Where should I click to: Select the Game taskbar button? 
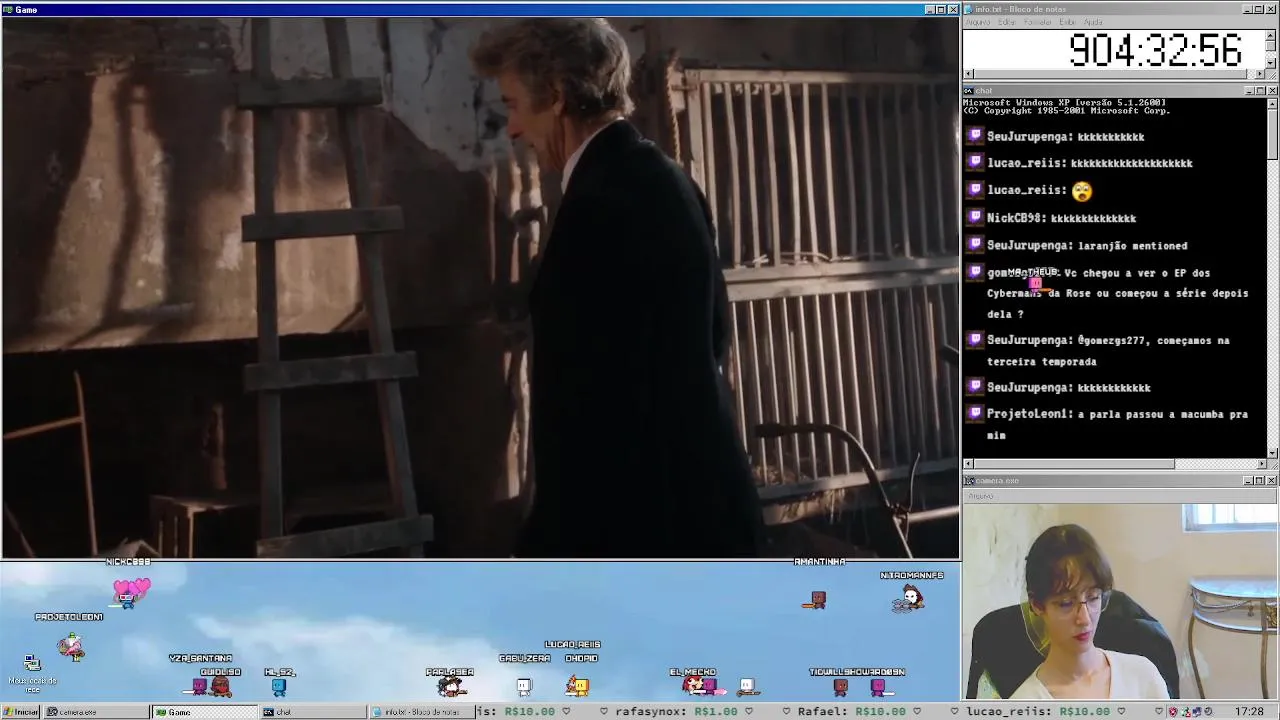coord(204,712)
